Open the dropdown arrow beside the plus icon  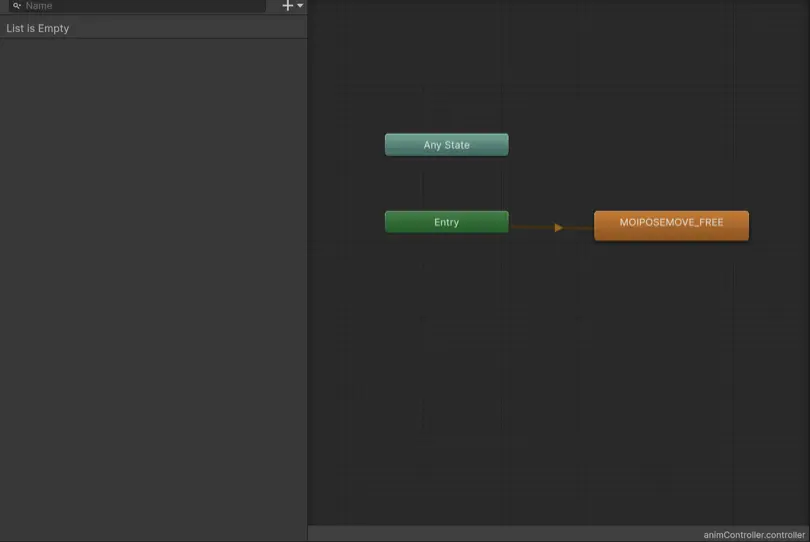300,6
